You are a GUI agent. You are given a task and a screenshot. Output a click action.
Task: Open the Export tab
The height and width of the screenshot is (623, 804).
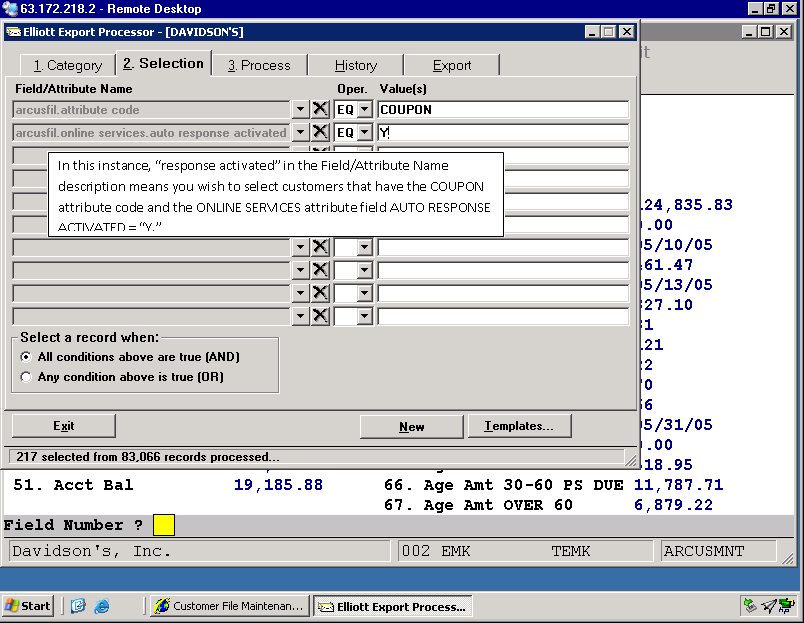(x=452, y=65)
